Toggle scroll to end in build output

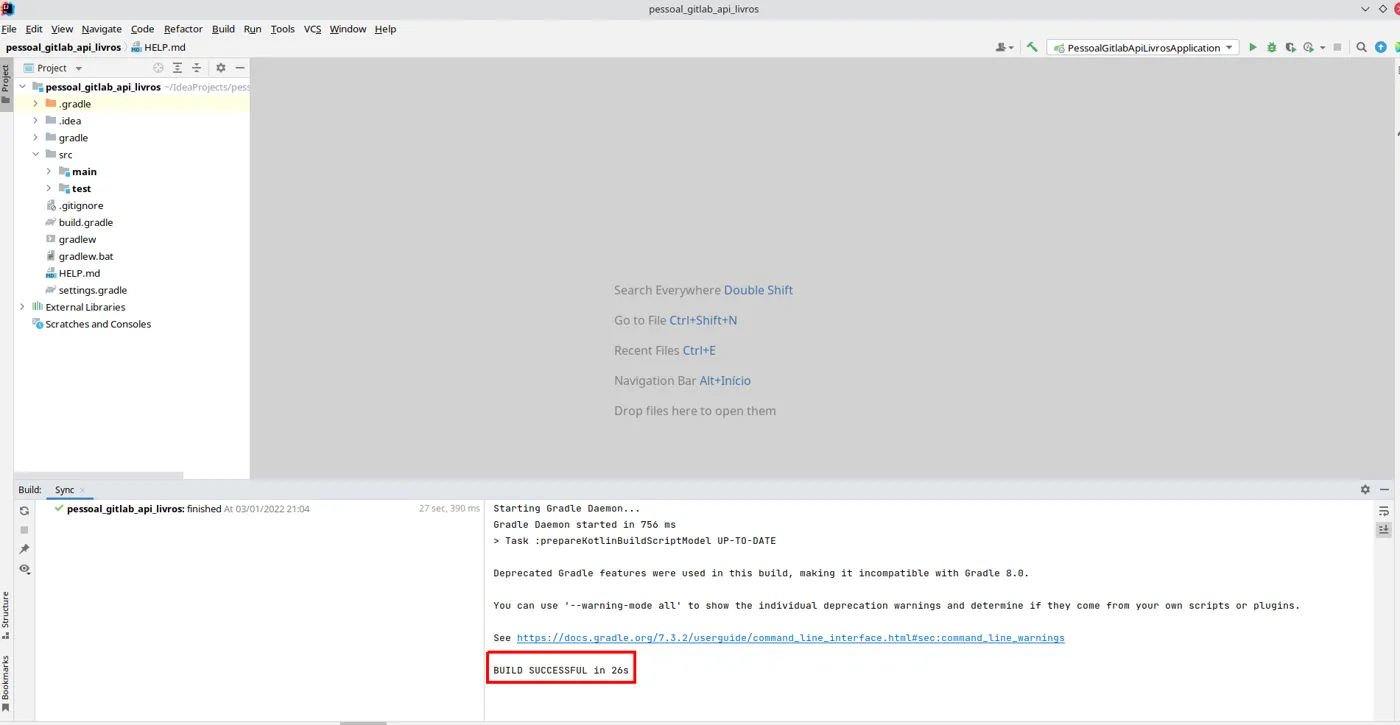click(x=1384, y=530)
